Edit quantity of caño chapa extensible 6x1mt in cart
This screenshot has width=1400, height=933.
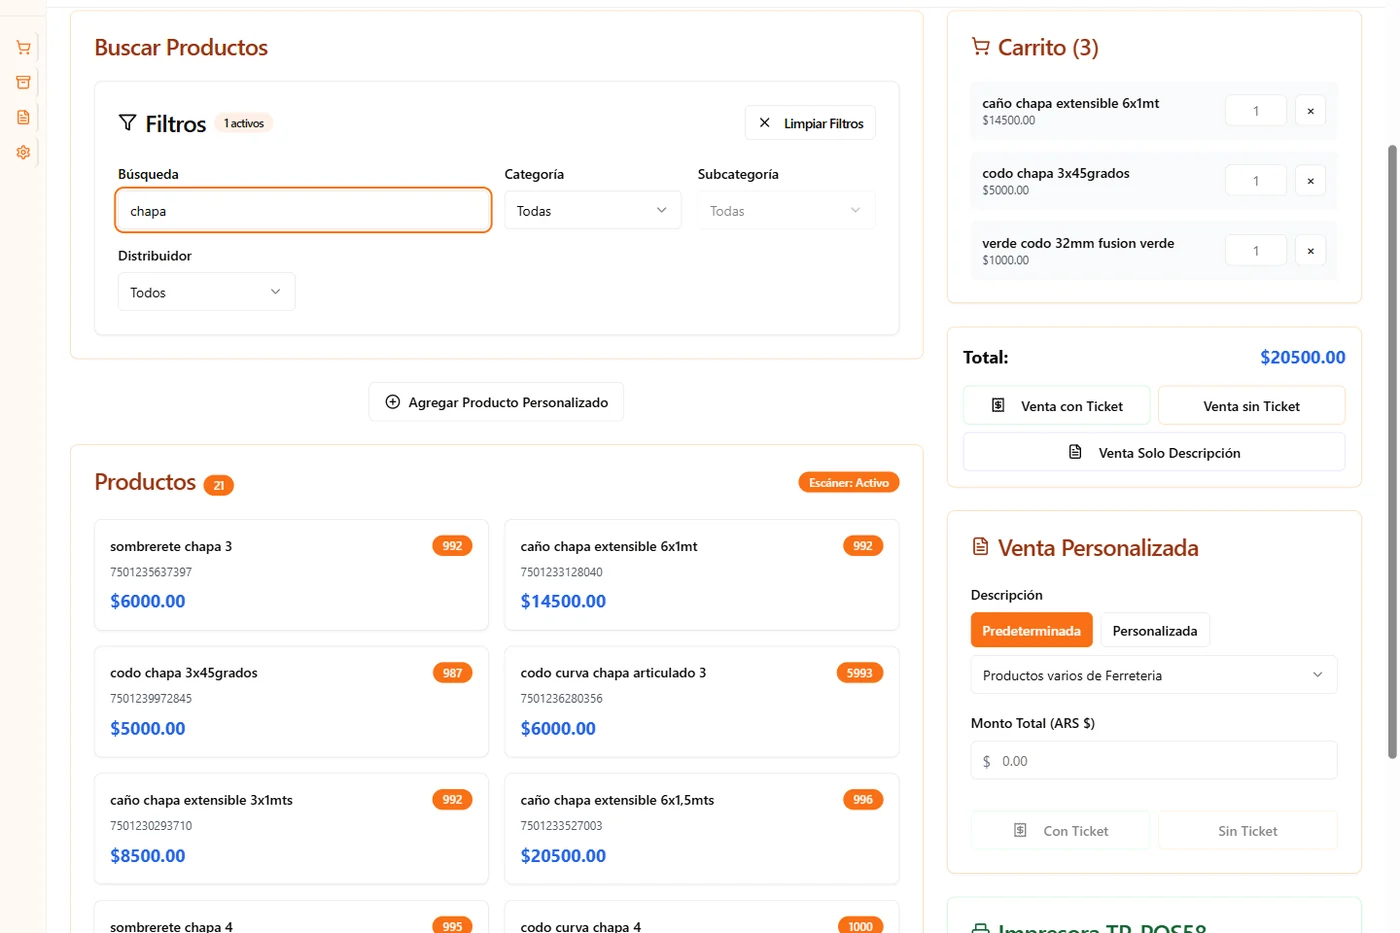1256,111
